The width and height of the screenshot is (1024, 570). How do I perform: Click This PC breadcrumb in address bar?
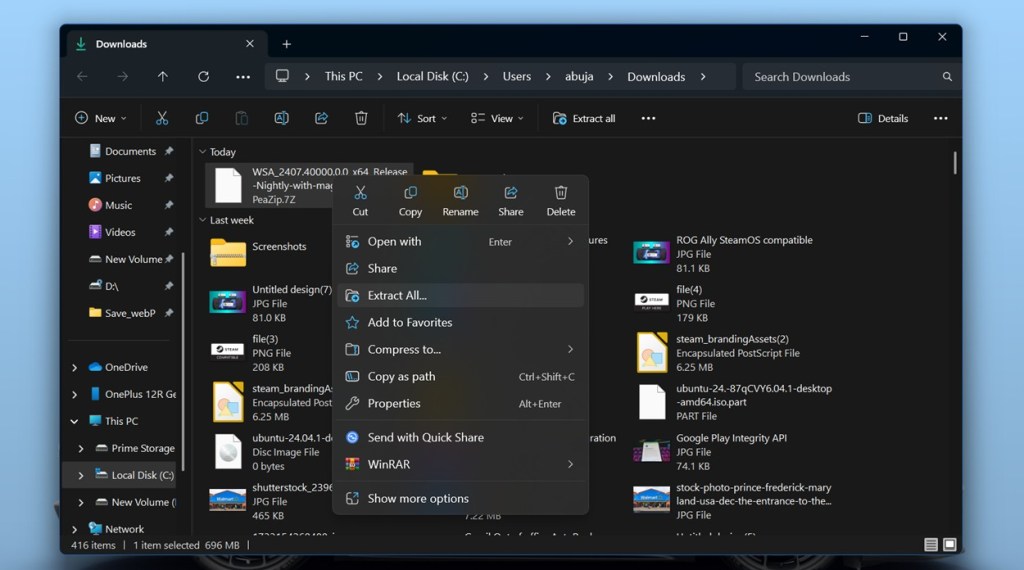344,76
